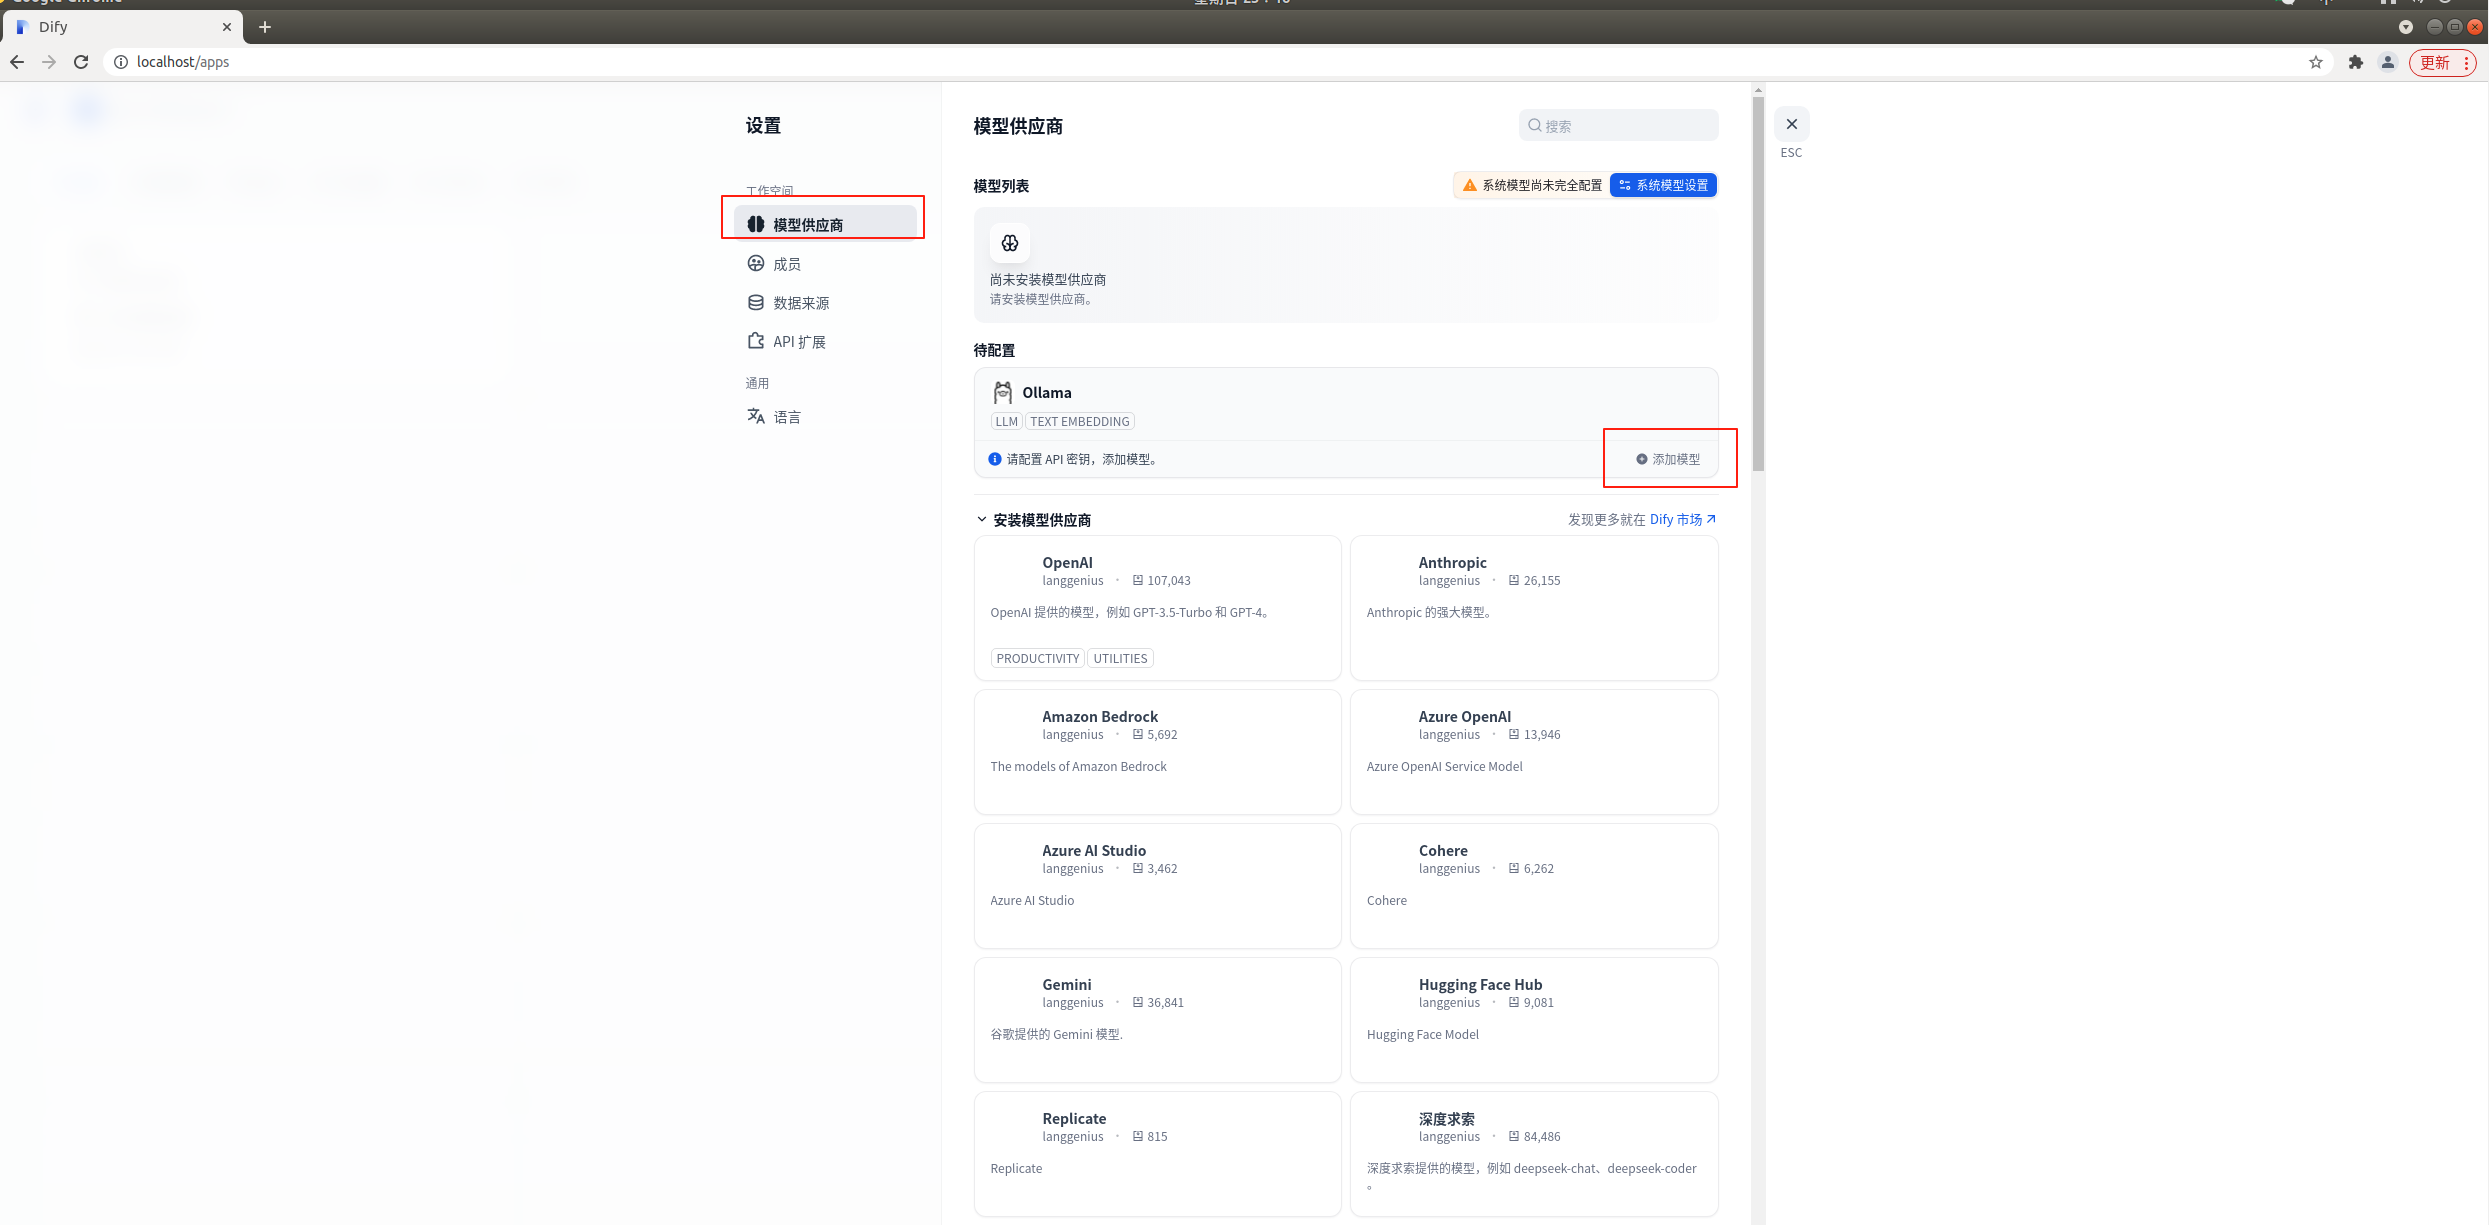The image size is (2489, 1225).
Task: Click the Chrome extensions puzzle icon
Action: pyautogui.click(x=2355, y=62)
